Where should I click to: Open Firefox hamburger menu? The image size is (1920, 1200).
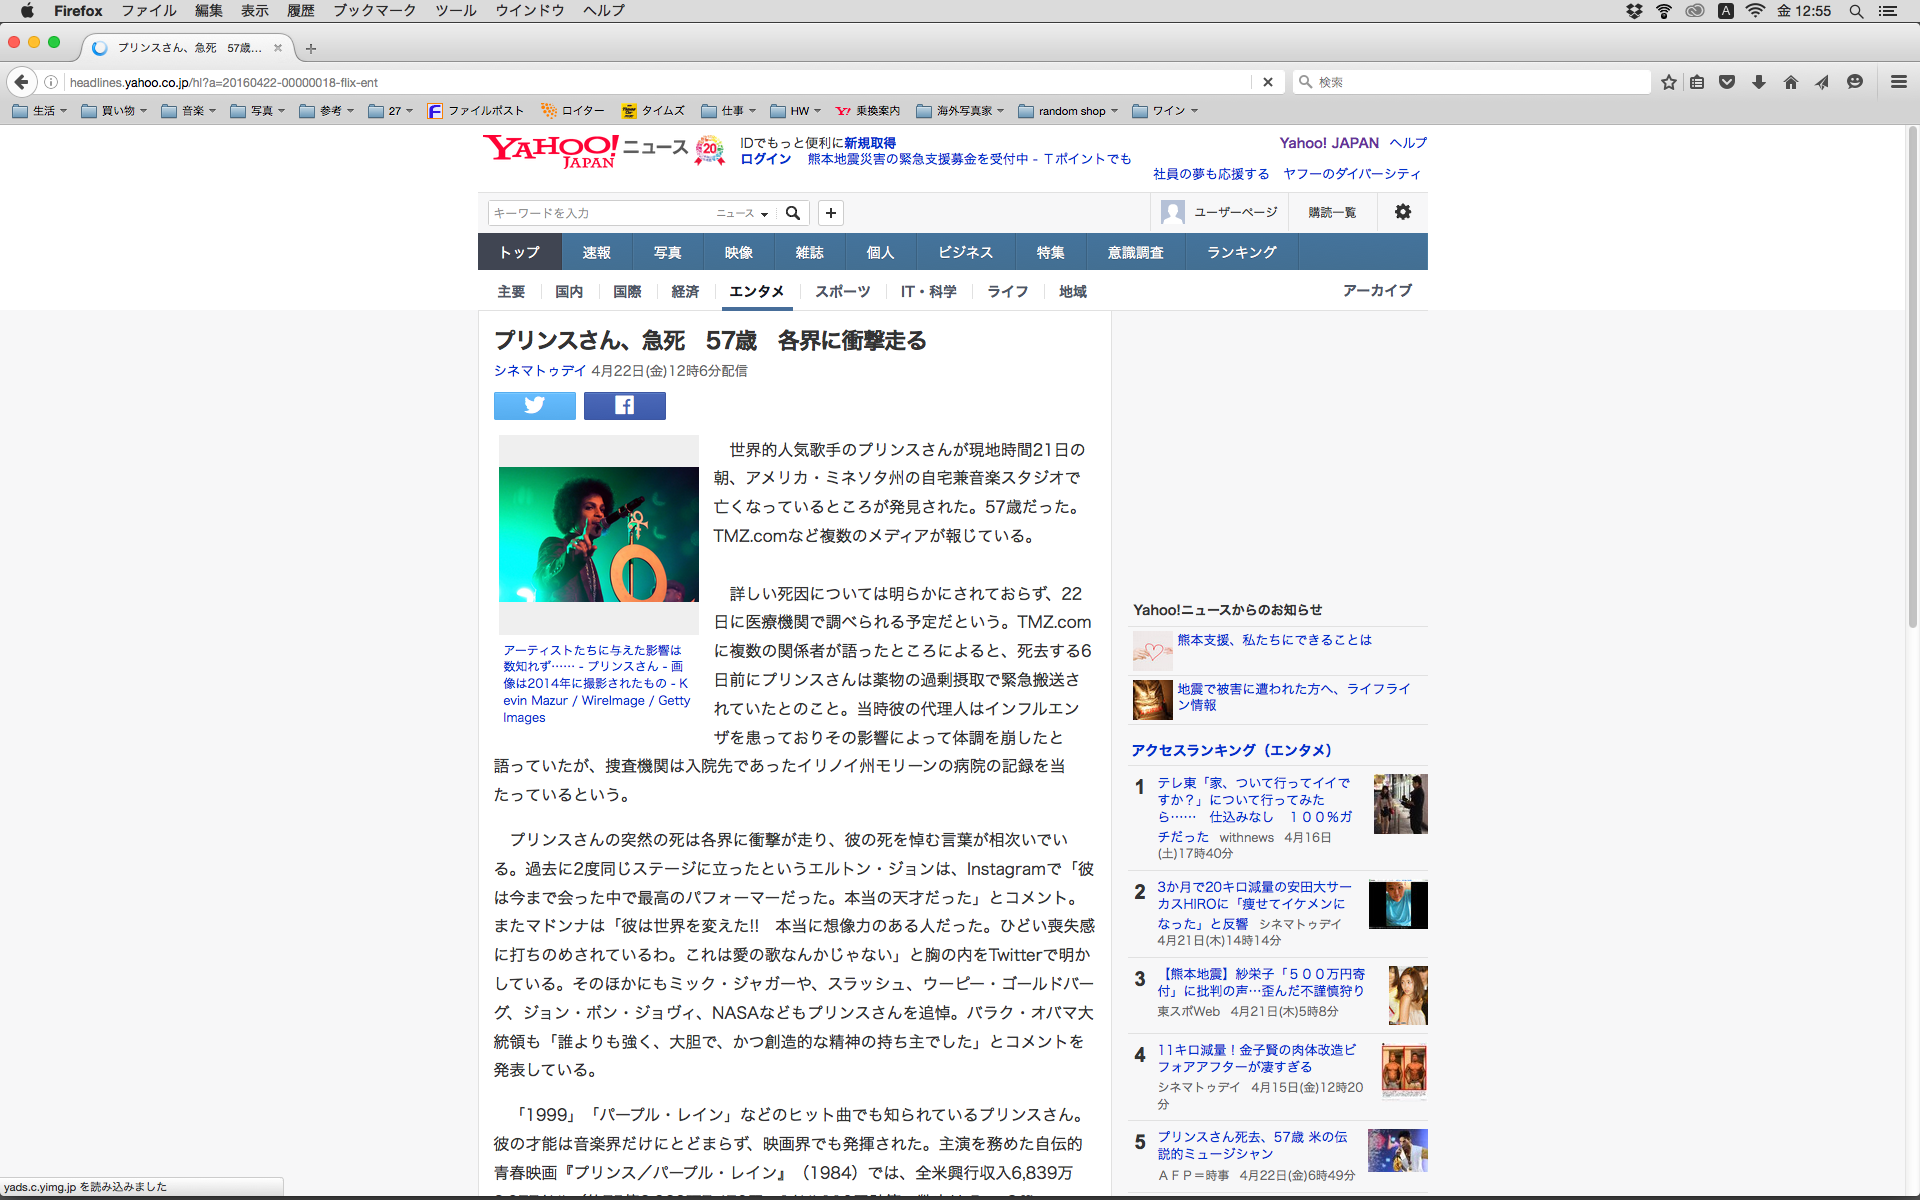pos(1898,82)
